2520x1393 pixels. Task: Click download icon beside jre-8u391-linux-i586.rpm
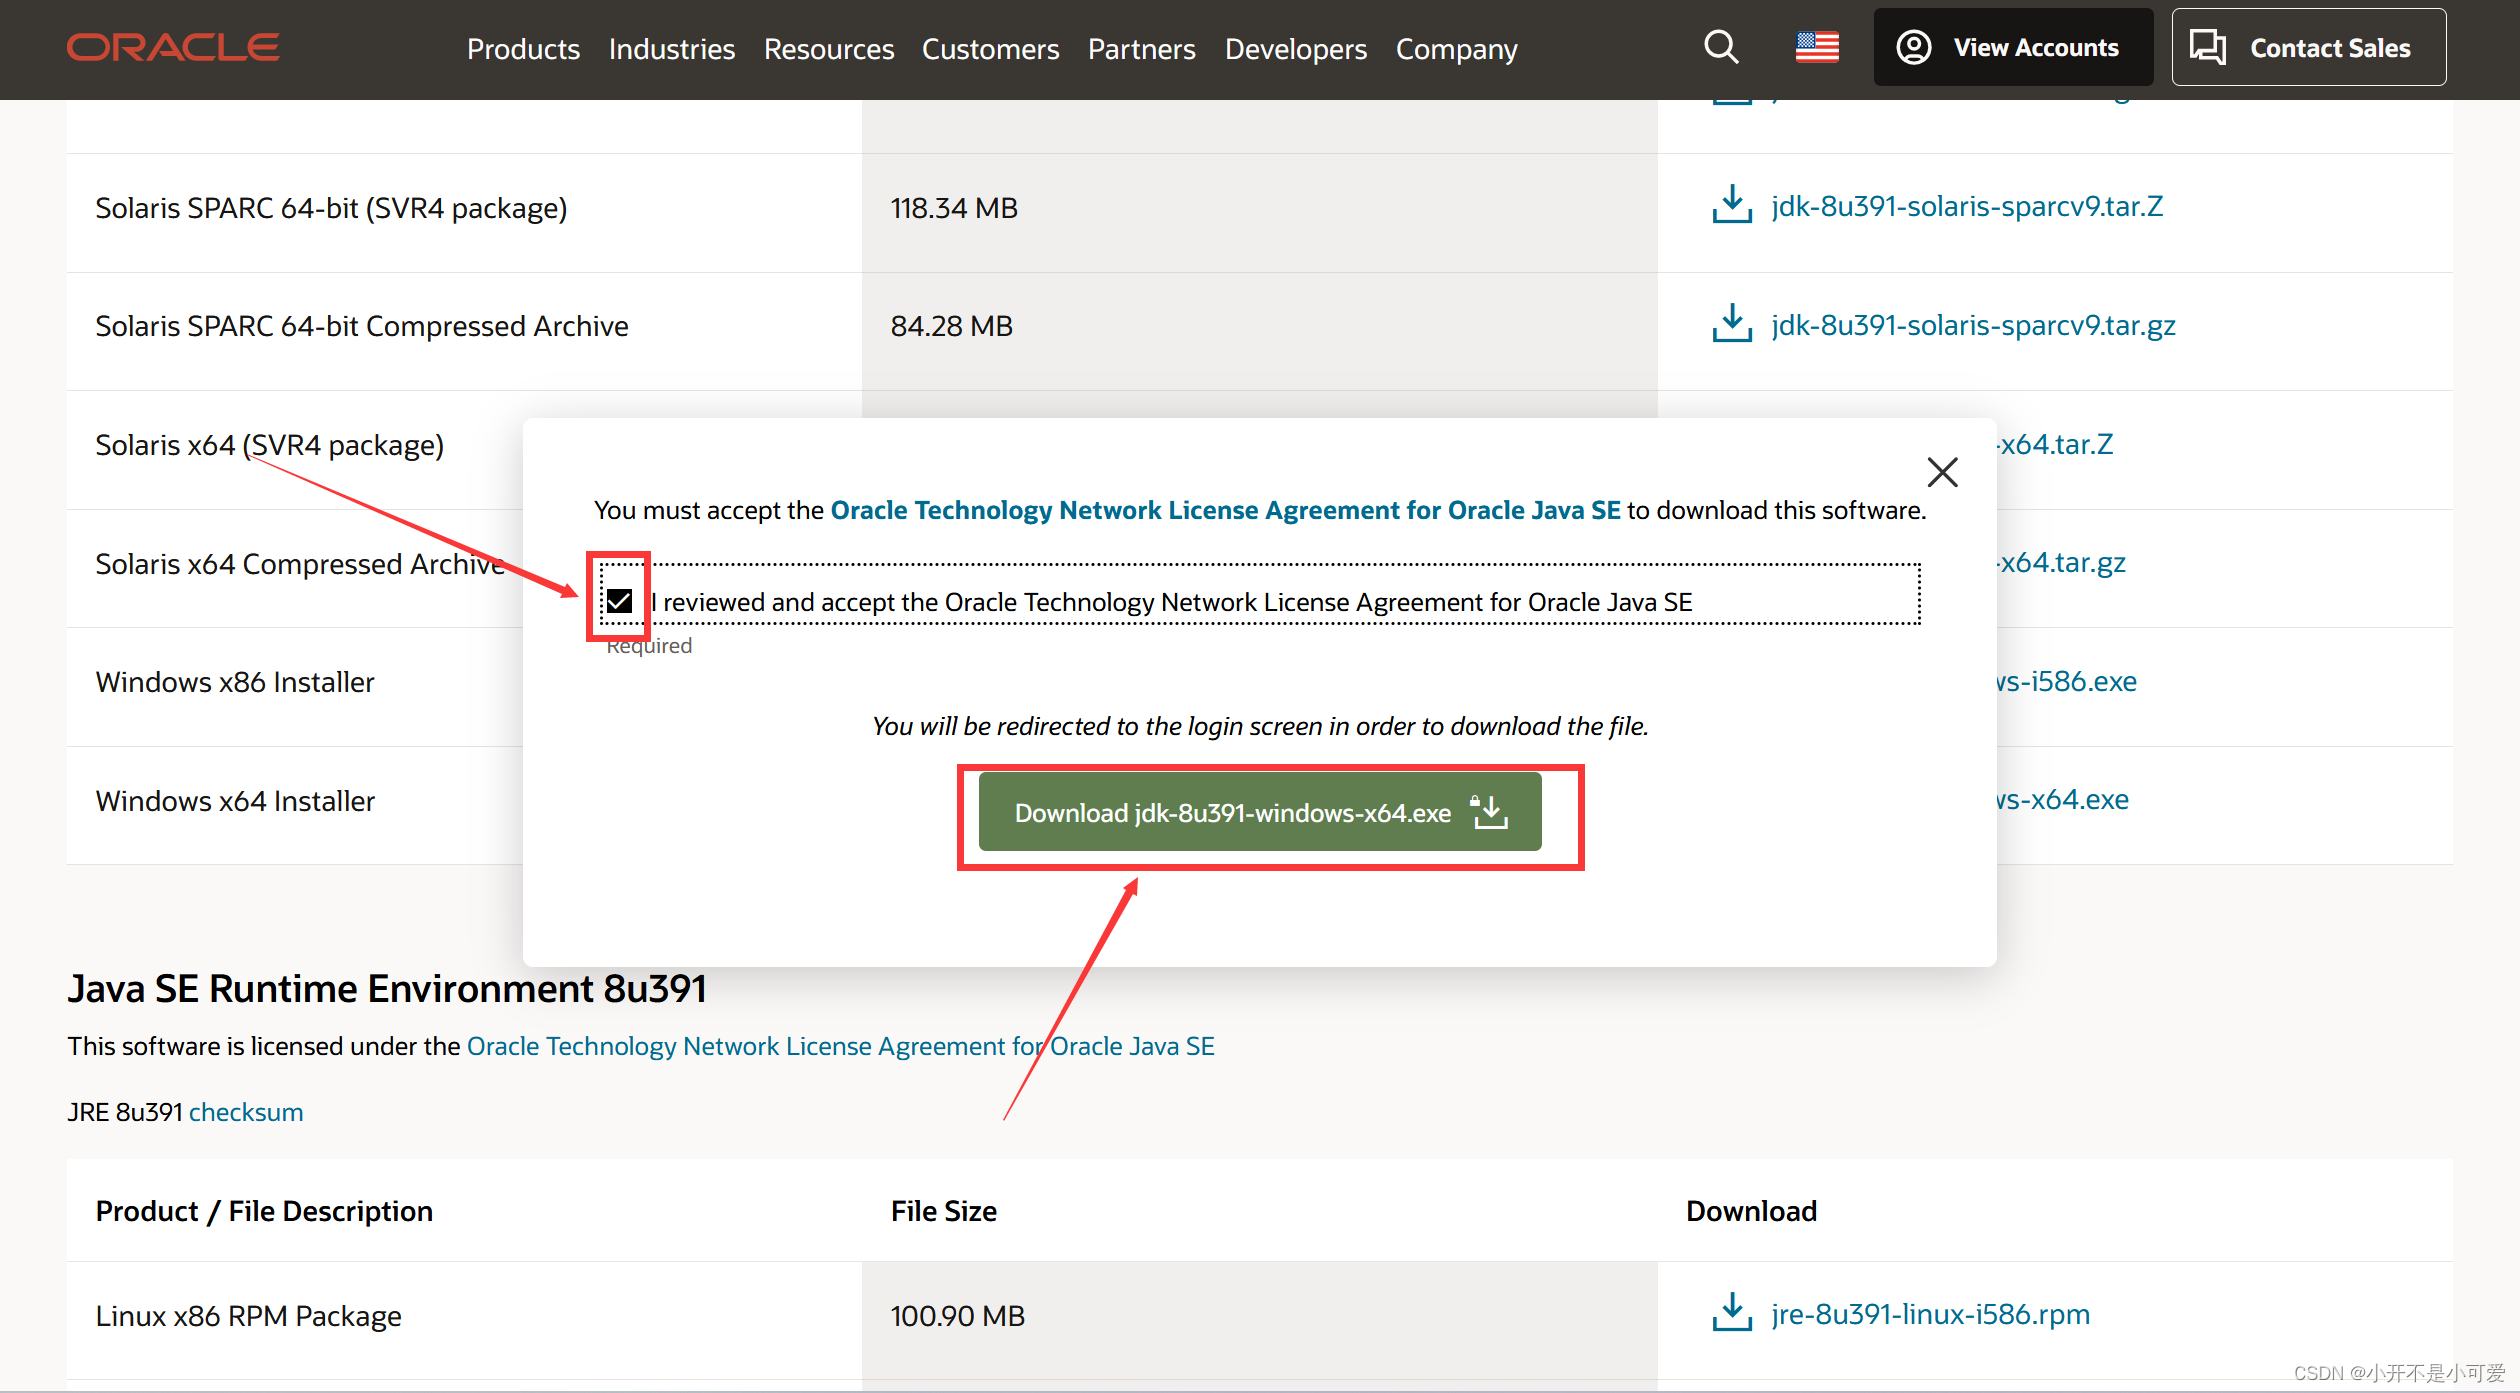click(1732, 1313)
